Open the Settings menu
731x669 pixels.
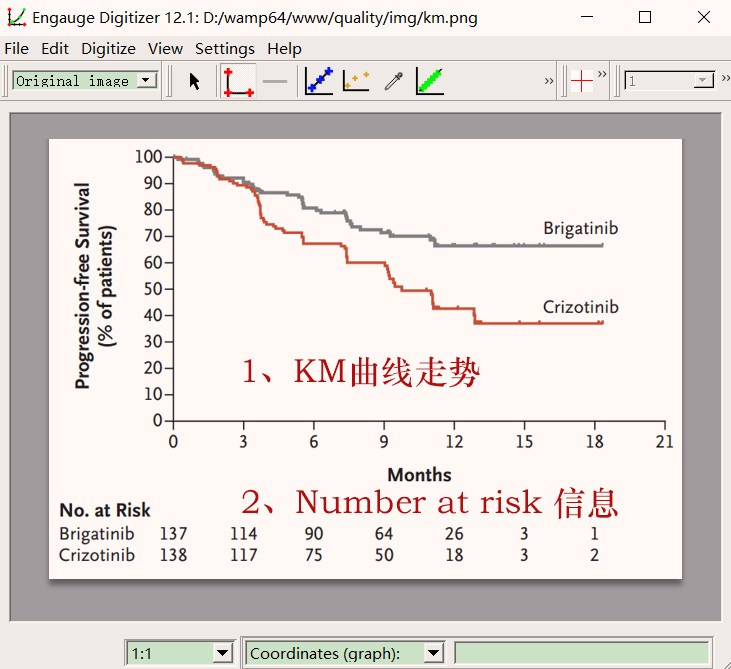point(225,48)
